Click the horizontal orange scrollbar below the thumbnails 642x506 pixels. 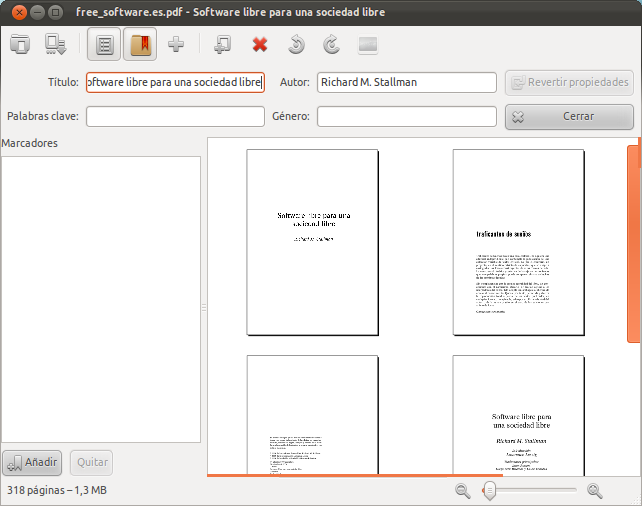click(355, 475)
